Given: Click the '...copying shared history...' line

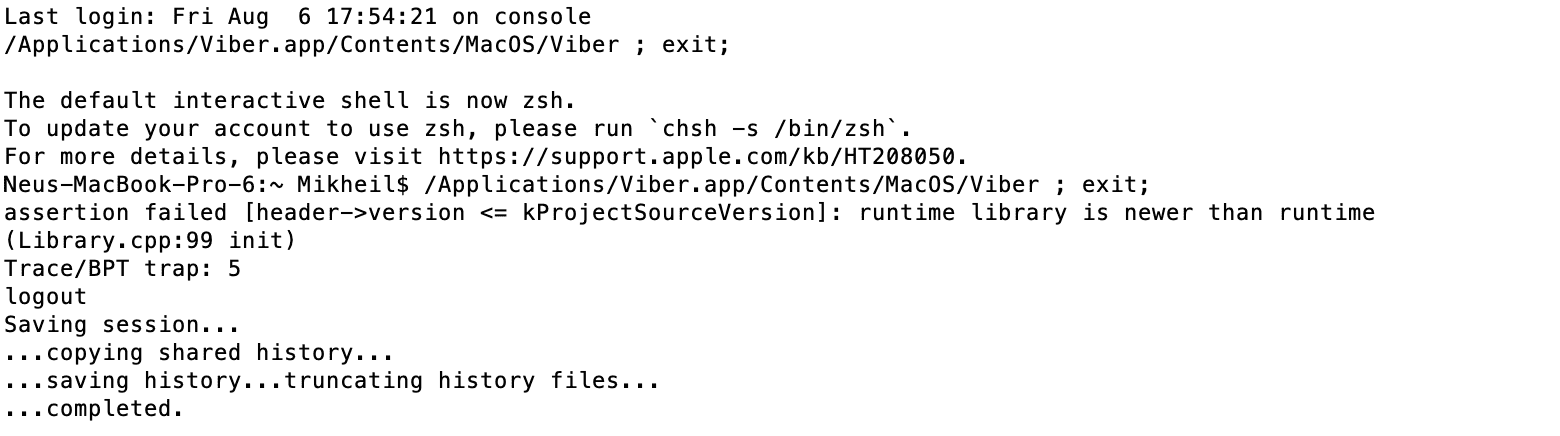Looking at the screenshot, I should [x=200, y=353].
